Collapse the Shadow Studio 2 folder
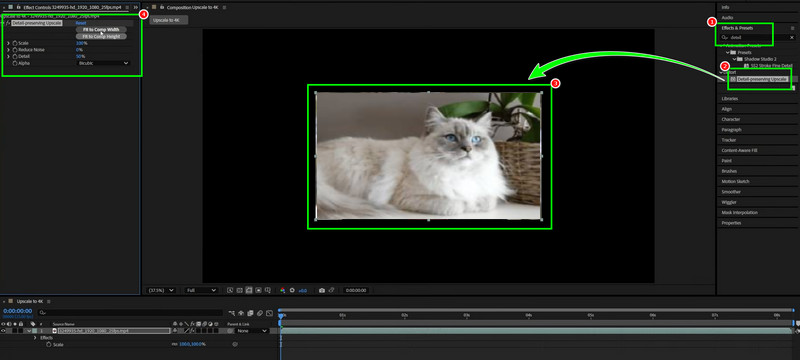Screen dimensions: 800x360 point(735,59)
